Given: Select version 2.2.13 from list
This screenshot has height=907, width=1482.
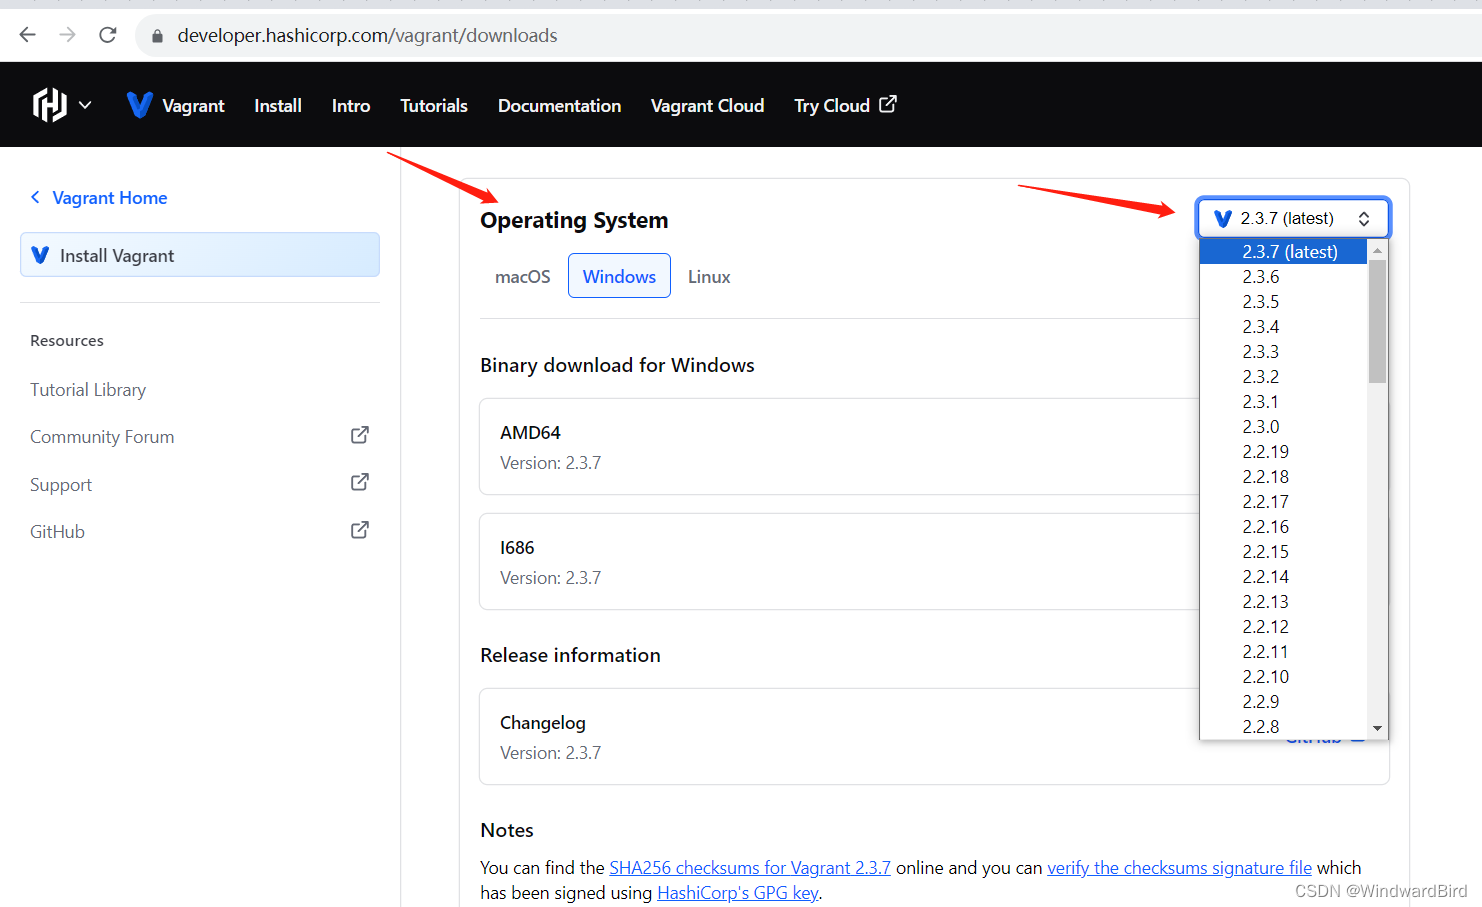Looking at the screenshot, I should pyautogui.click(x=1283, y=602).
